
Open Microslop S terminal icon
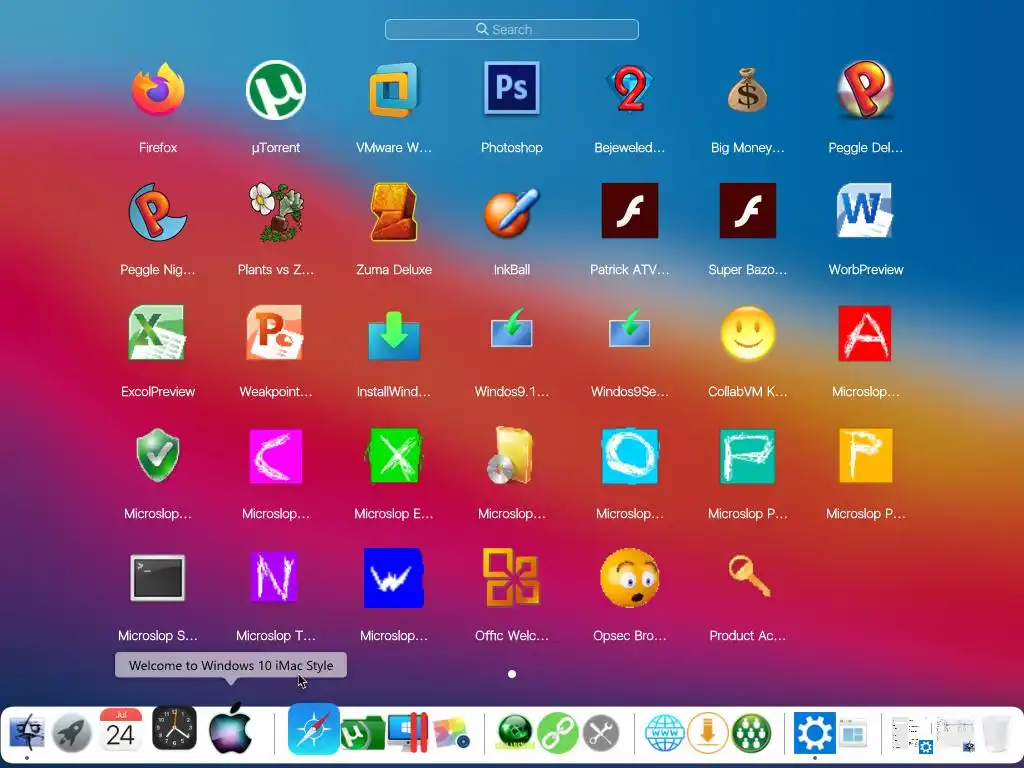click(157, 578)
